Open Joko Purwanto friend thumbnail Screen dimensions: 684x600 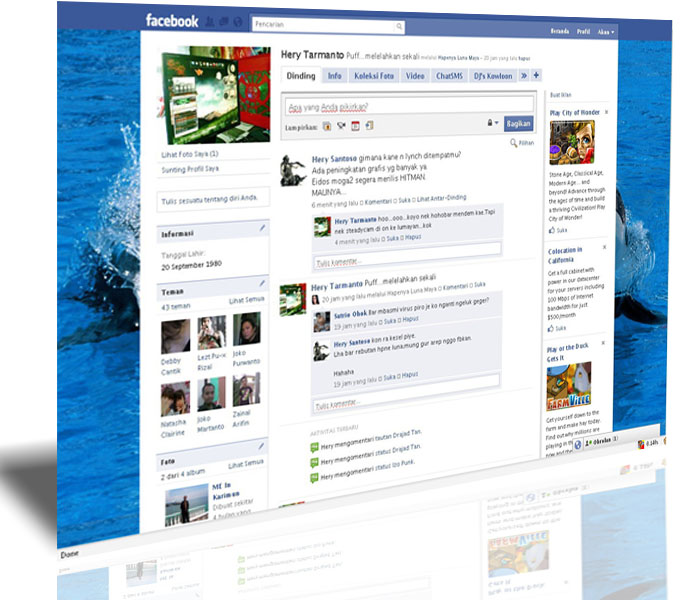246,329
